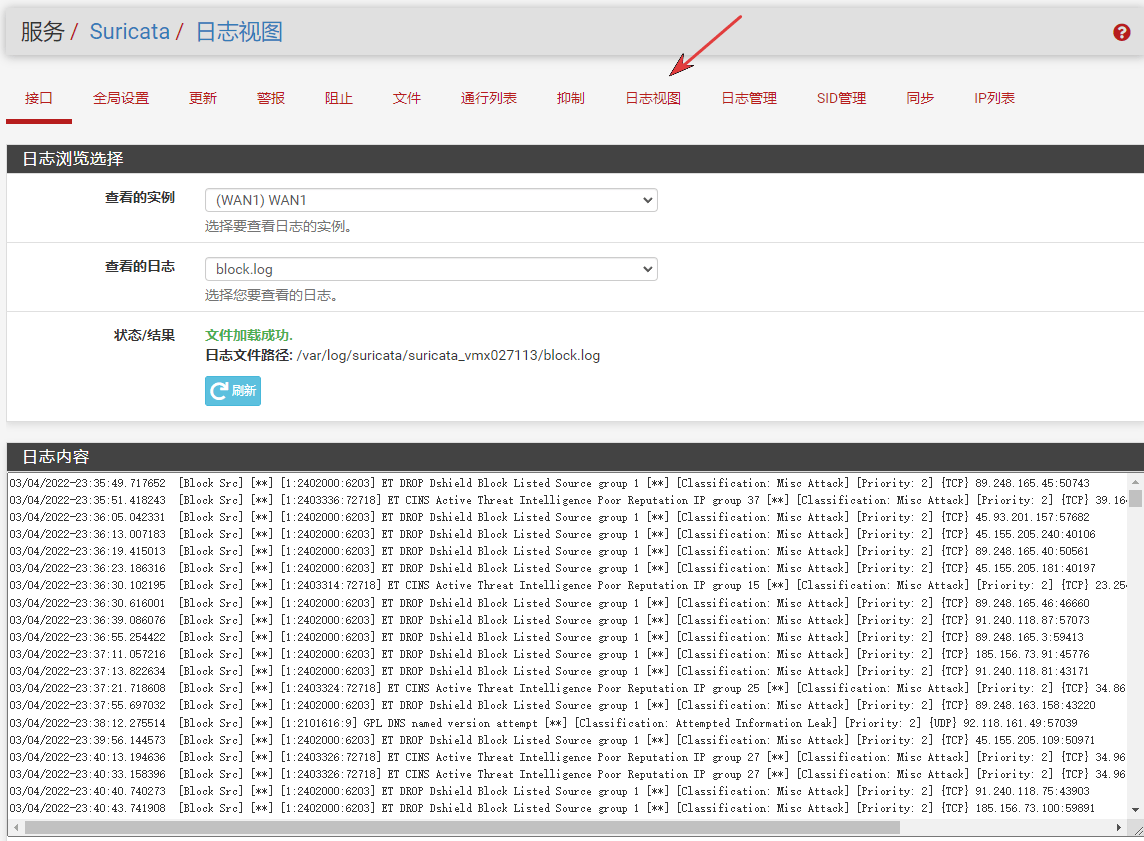
Task: Click the log scrollbar down arrow
Action: click(1136, 810)
